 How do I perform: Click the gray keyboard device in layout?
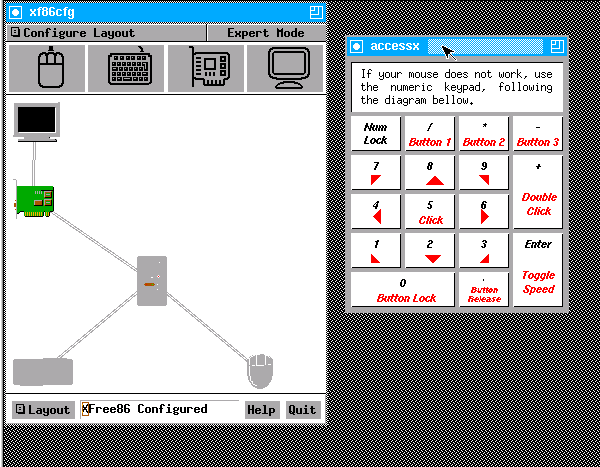point(43,372)
